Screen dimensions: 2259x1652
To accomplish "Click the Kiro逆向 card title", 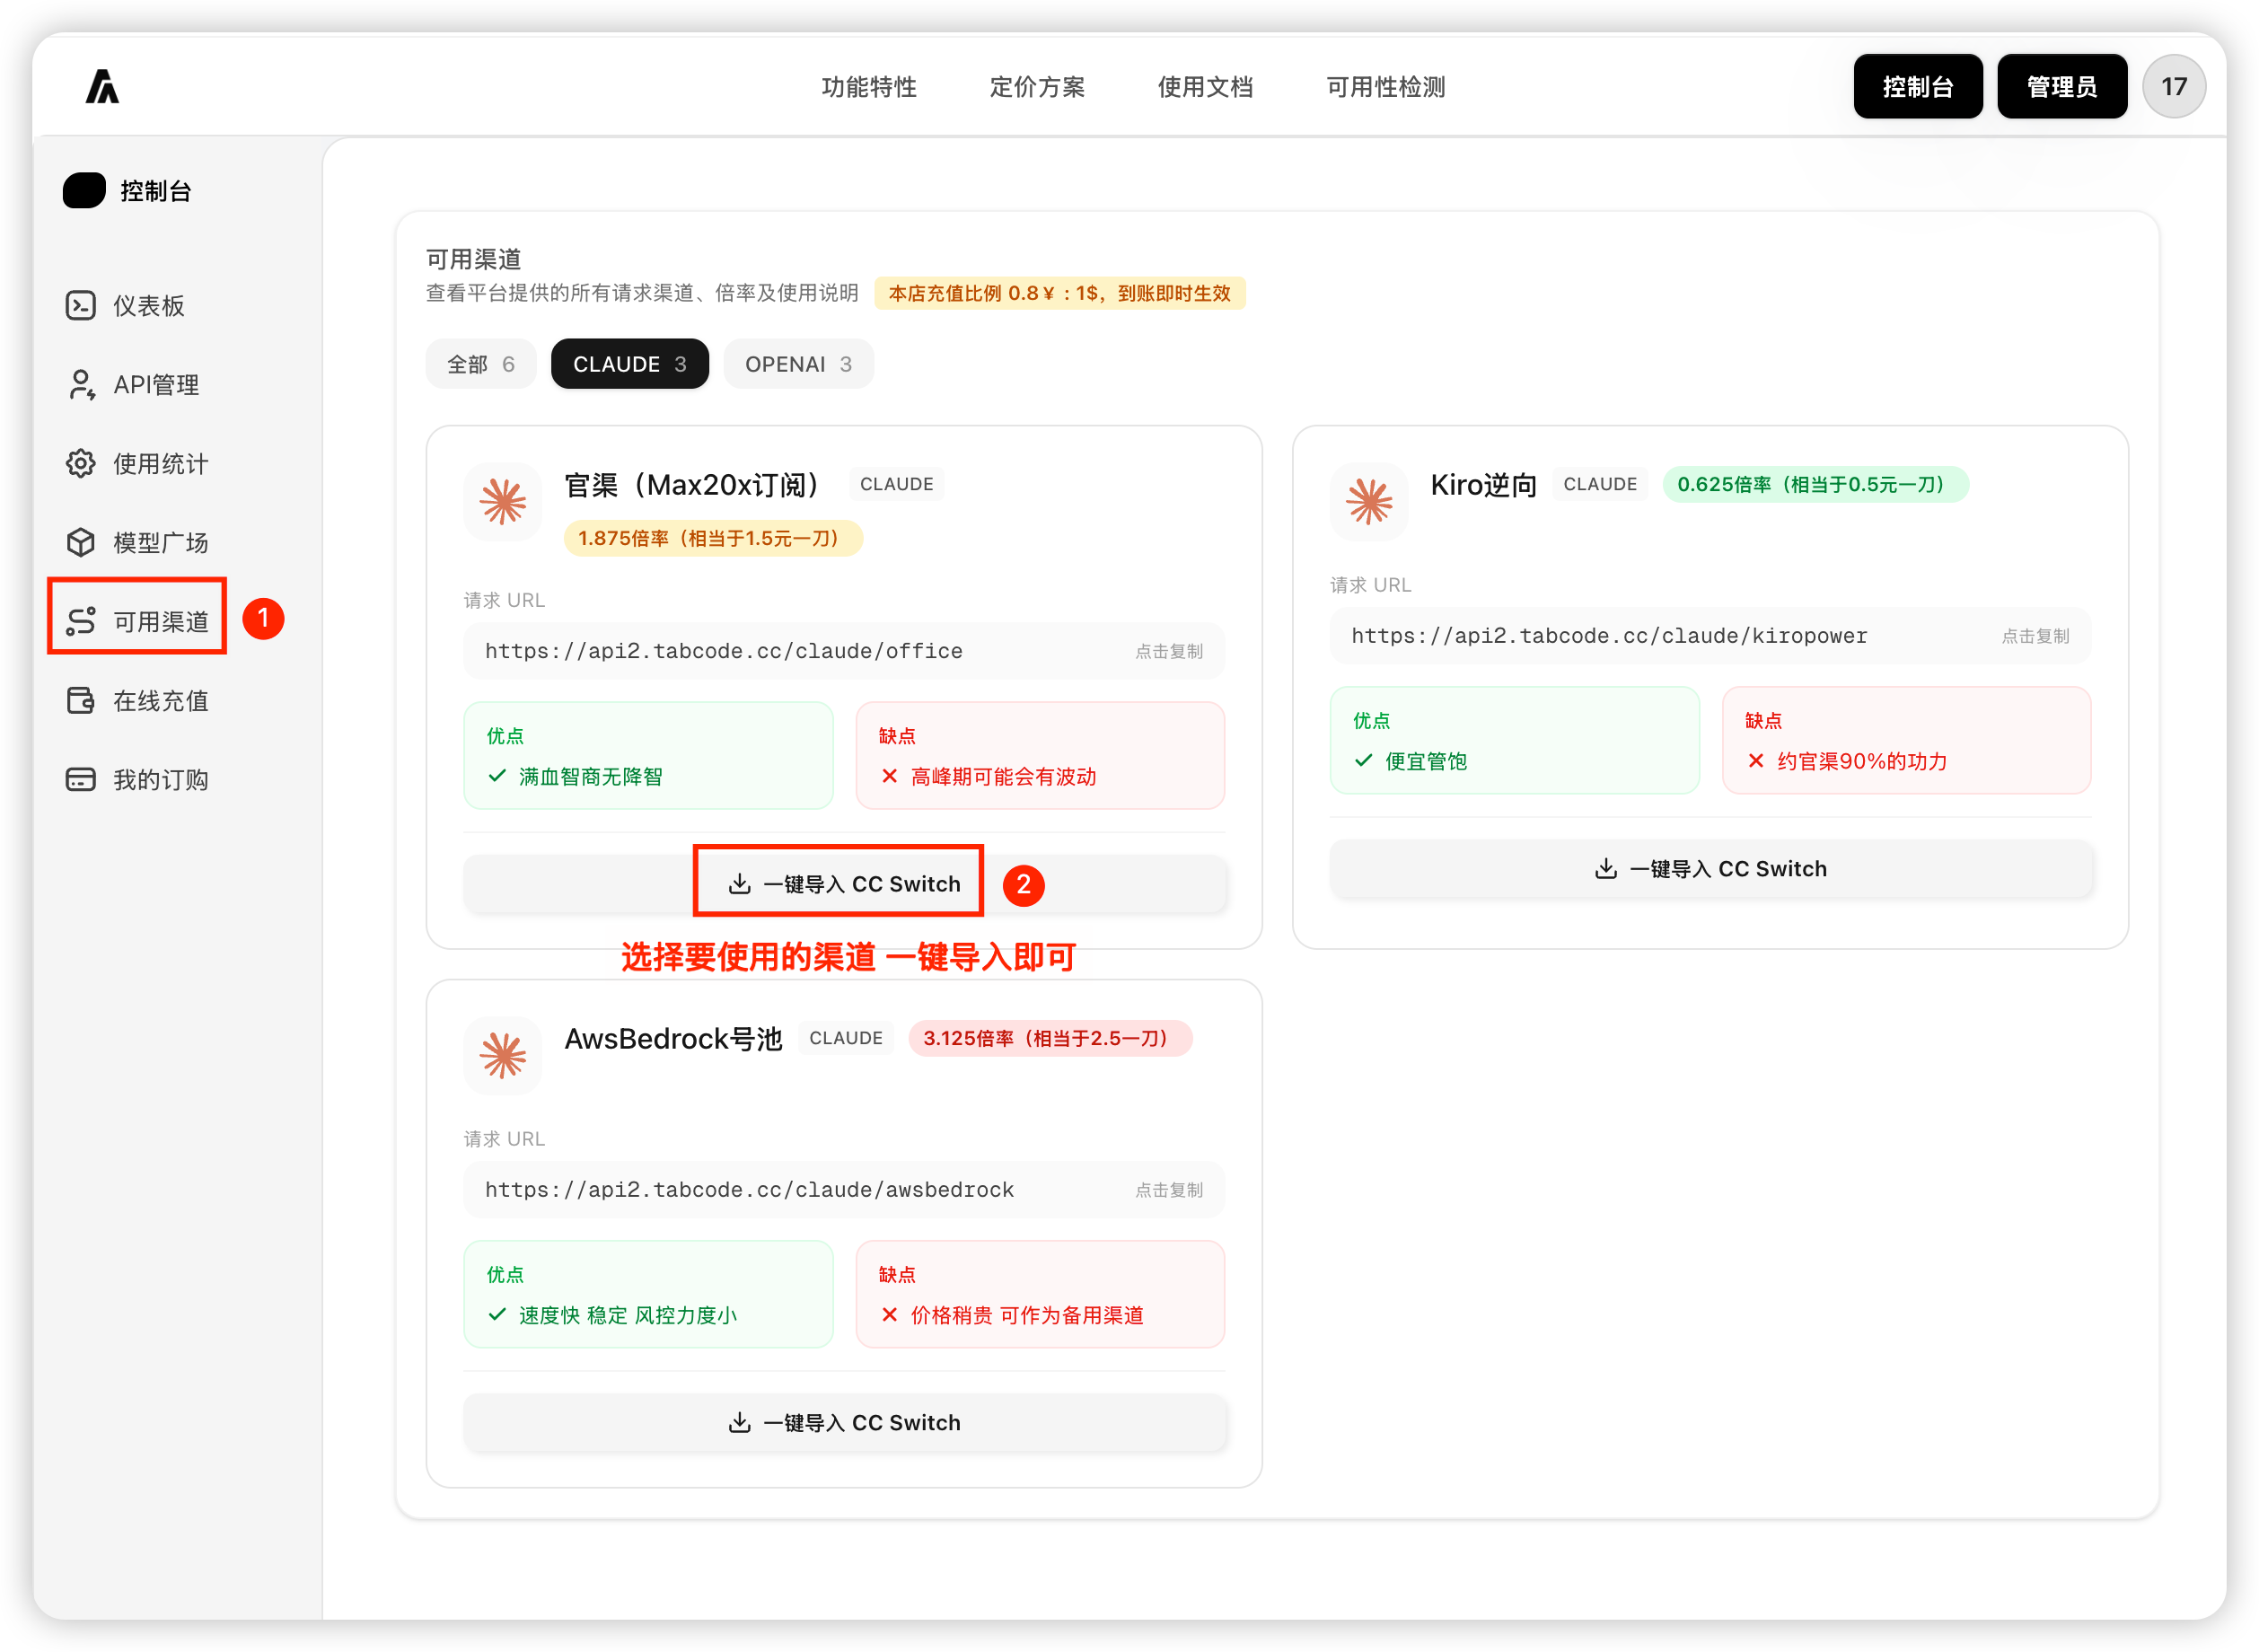I will point(1483,485).
